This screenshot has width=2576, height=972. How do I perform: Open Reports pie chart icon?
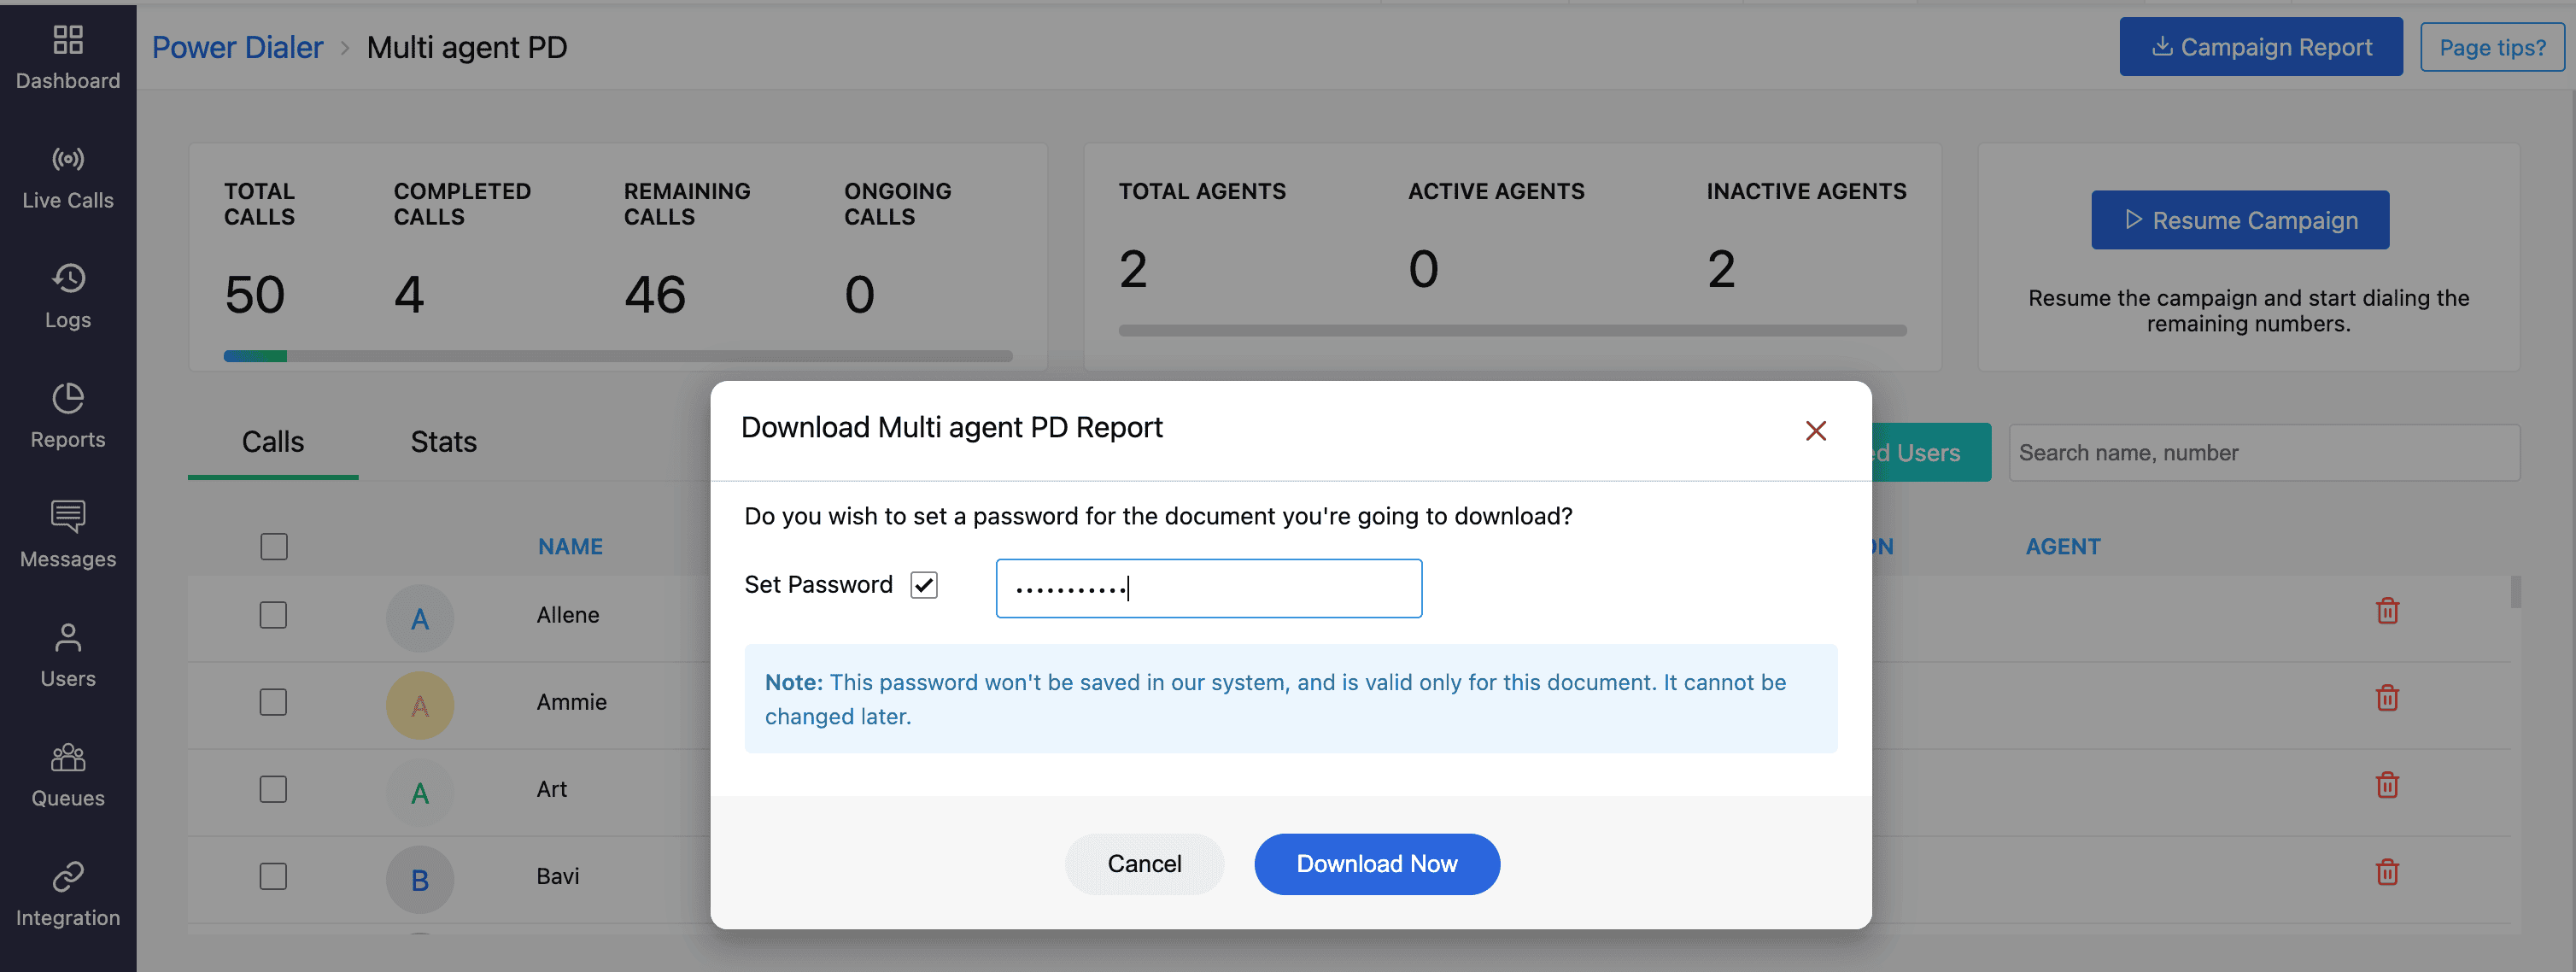(x=67, y=398)
